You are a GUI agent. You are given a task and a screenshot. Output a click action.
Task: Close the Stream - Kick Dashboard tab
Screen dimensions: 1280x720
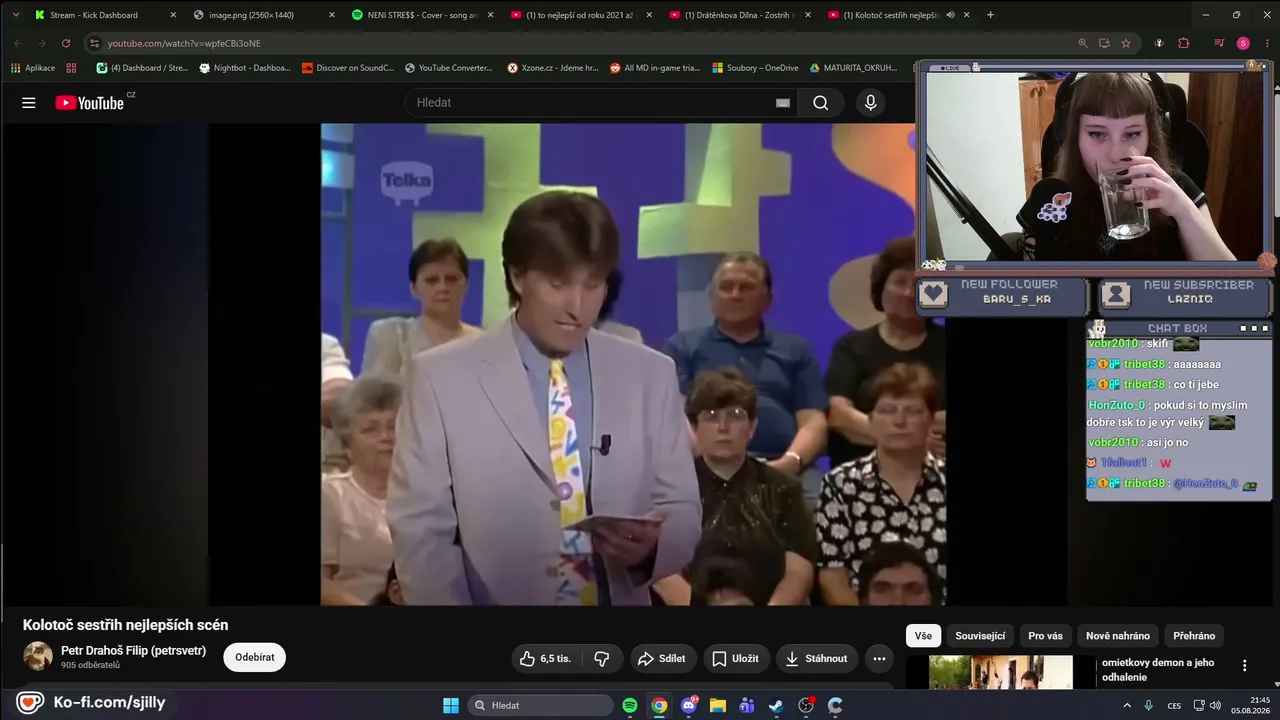point(173,15)
